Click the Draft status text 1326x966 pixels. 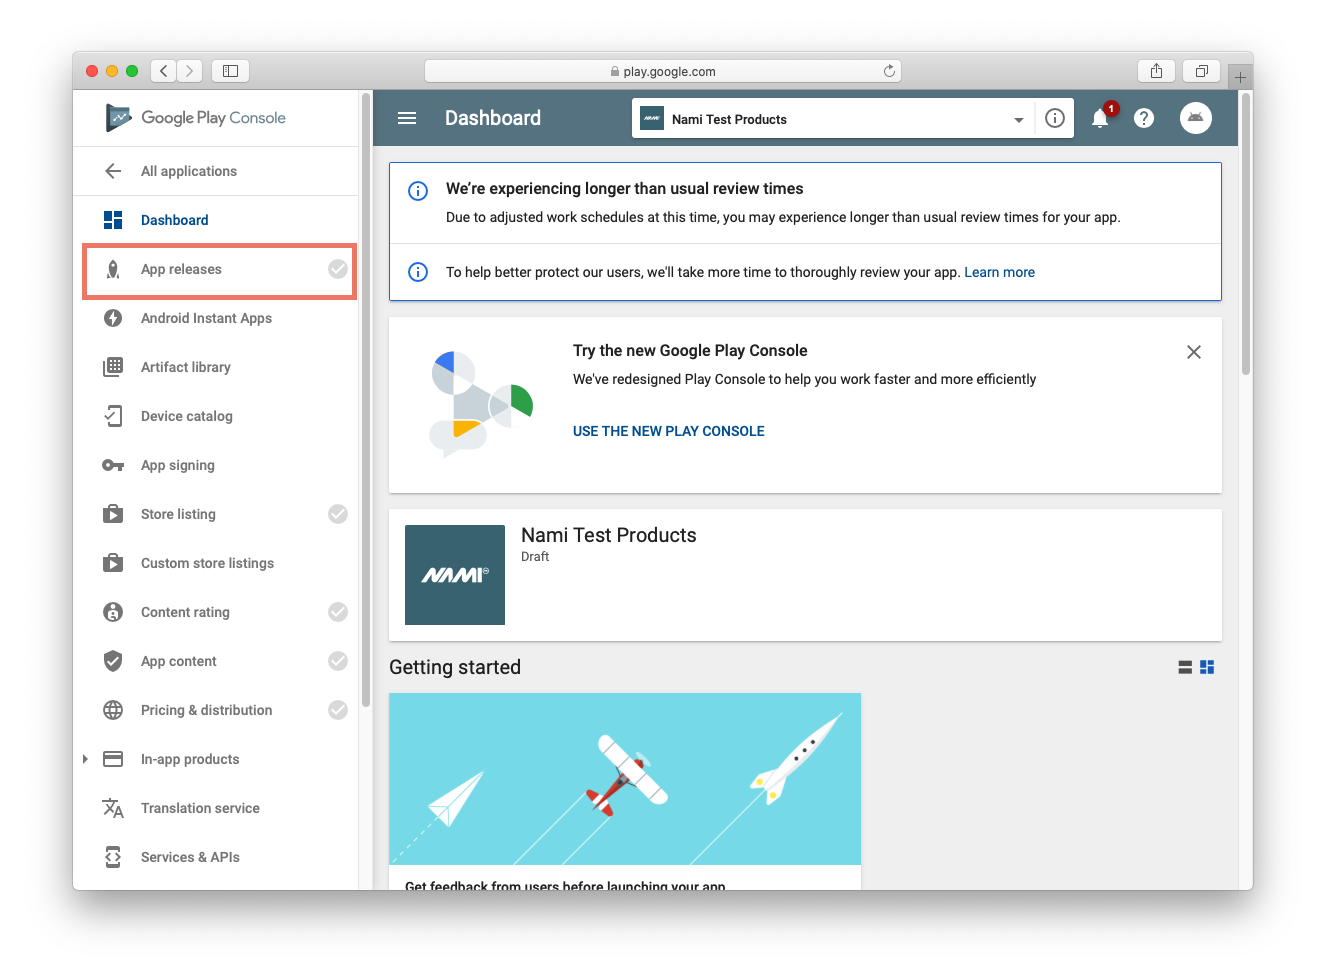pyautogui.click(x=535, y=557)
